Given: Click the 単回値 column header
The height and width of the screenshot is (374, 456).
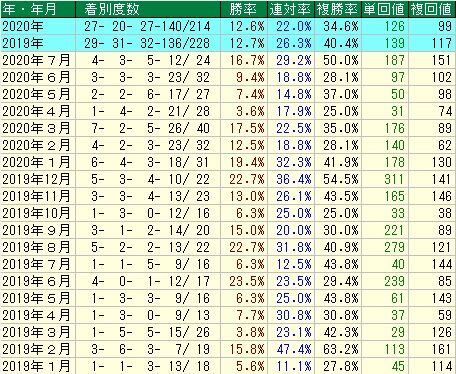Looking at the screenshot, I should click(x=384, y=9).
